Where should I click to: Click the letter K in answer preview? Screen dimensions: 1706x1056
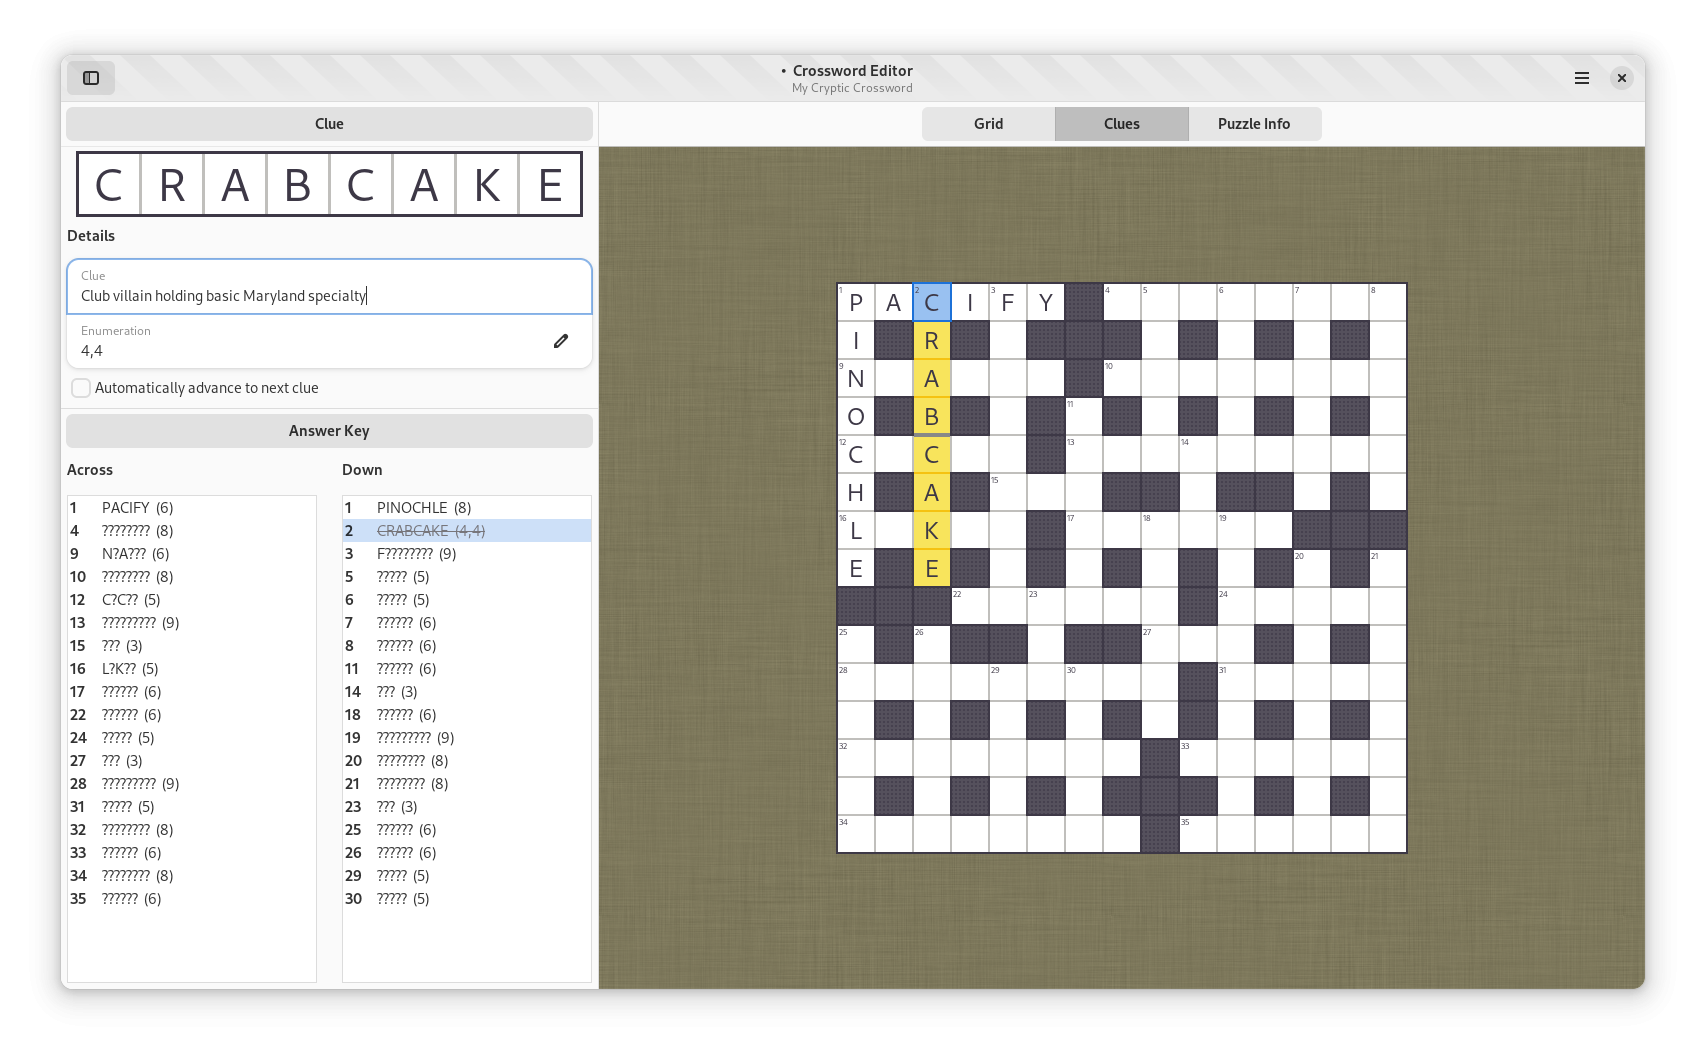[x=487, y=185]
